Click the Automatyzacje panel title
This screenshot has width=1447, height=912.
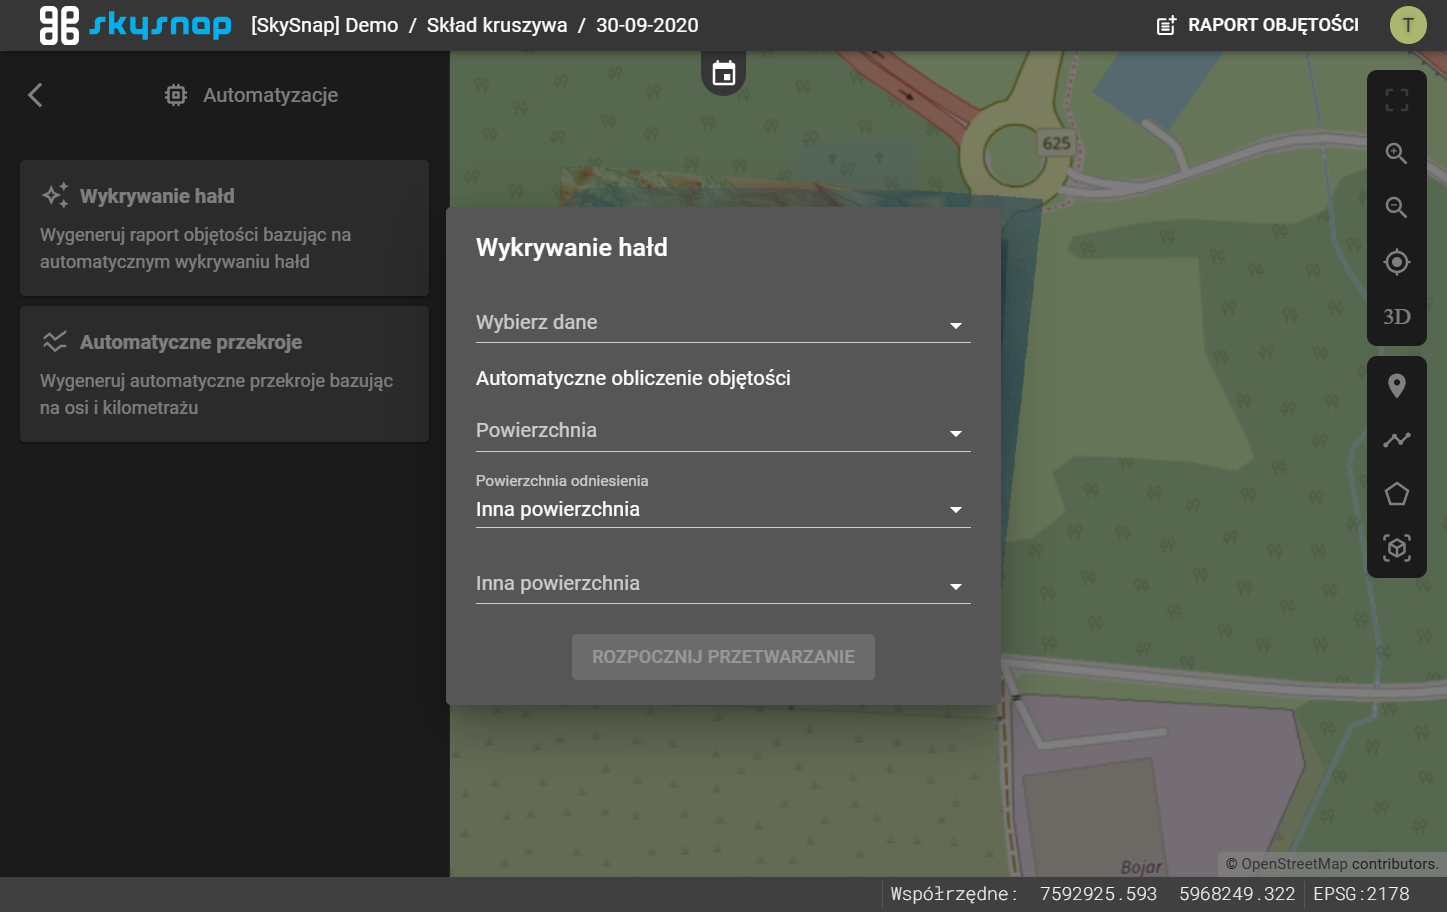coord(270,95)
